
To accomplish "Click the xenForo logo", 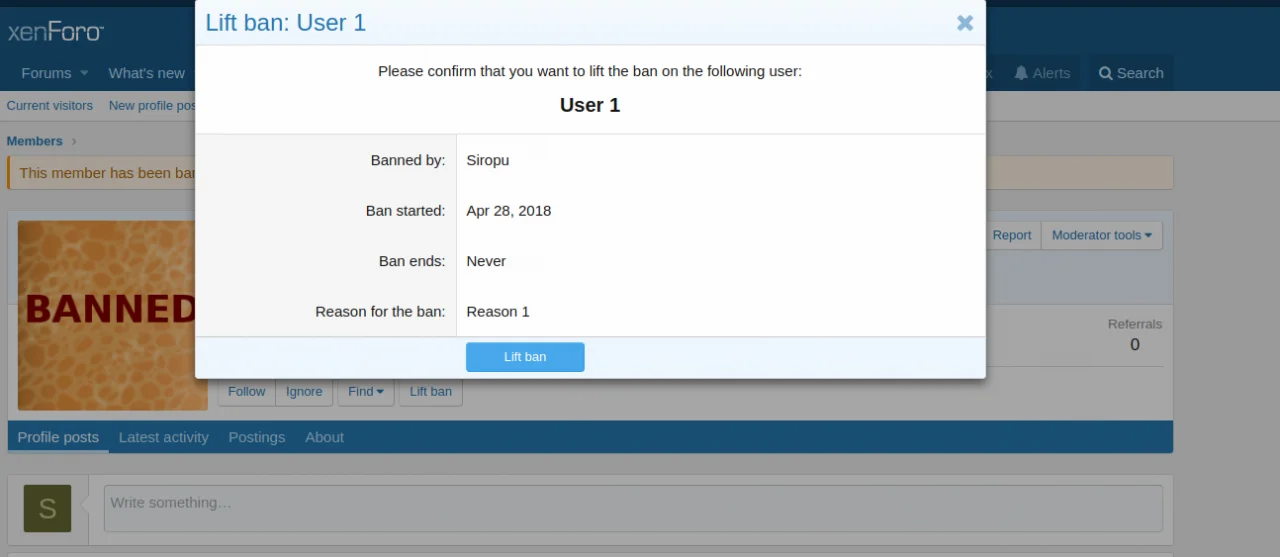I will (x=56, y=32).
